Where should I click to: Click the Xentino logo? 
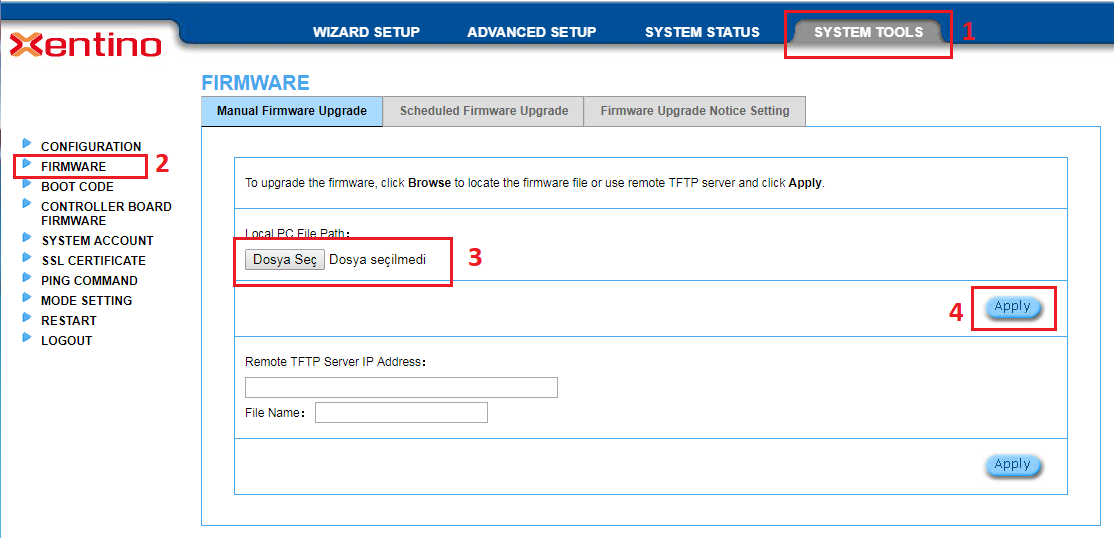[85, 45]
